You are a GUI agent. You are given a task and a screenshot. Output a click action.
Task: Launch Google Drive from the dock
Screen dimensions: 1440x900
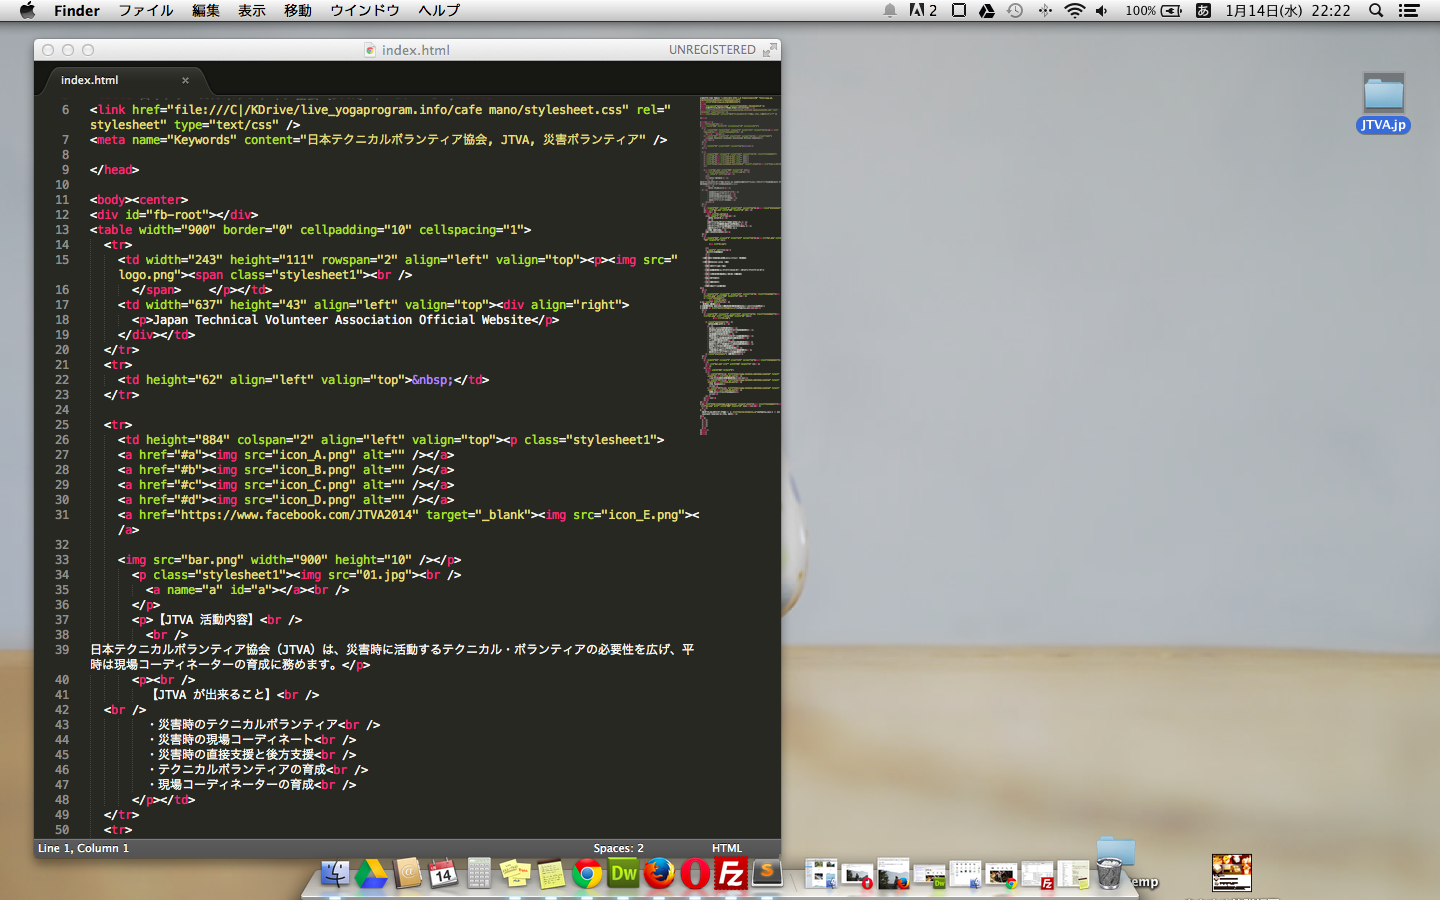tap(371, 873)
